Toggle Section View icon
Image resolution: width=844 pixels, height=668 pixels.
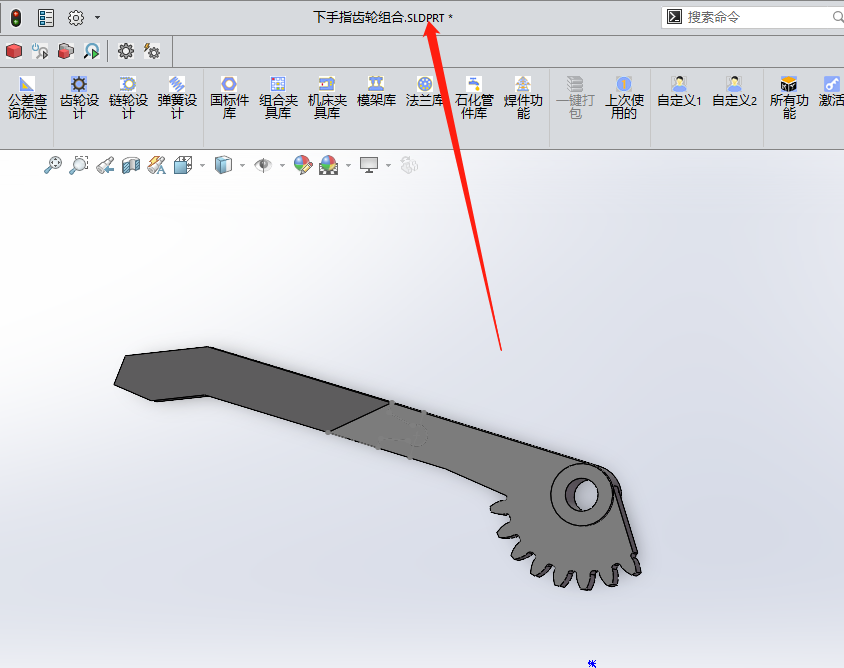131,165
